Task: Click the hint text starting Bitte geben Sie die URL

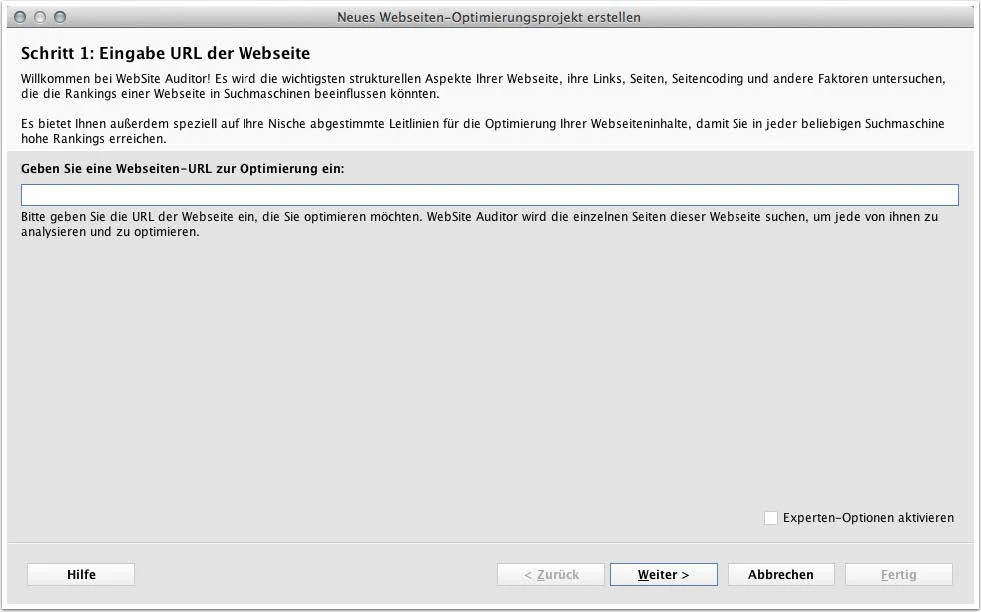Action: pyautogui.click(x=479, y=224)
